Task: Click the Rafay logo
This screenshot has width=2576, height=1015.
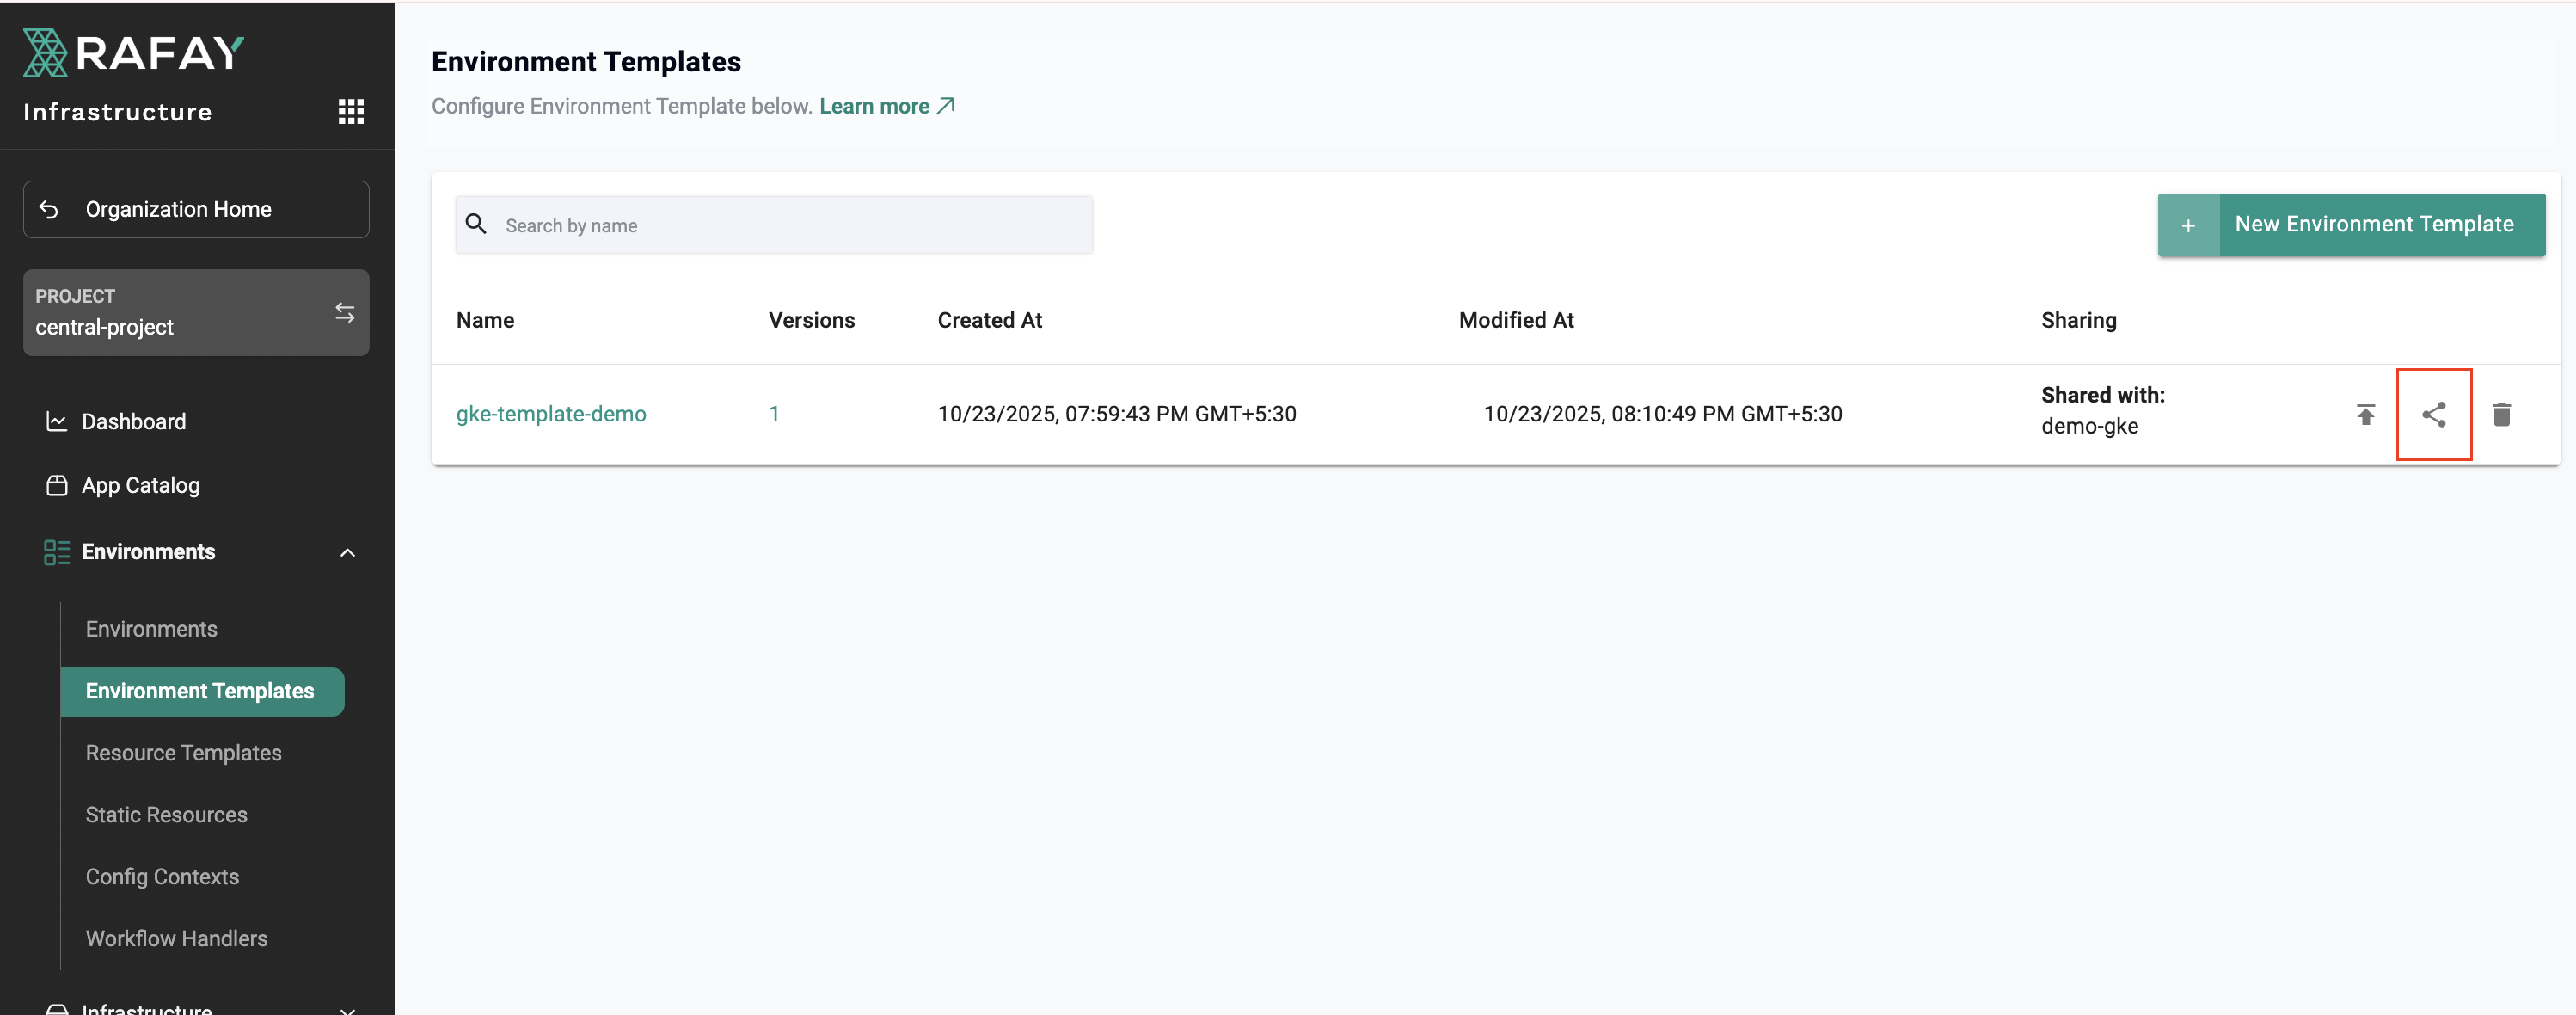Action: [x=133, y=53]
